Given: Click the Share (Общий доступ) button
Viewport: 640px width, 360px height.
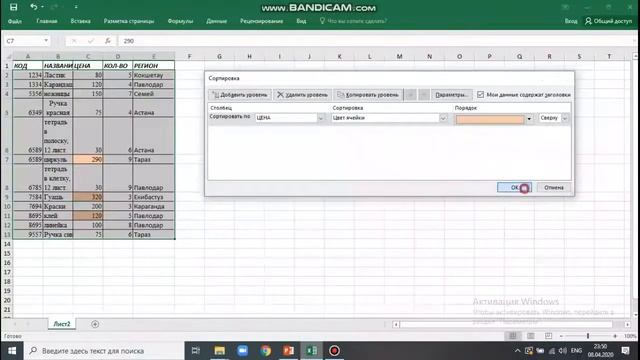Looking at the screenshot, I should (x=609, y=21).
